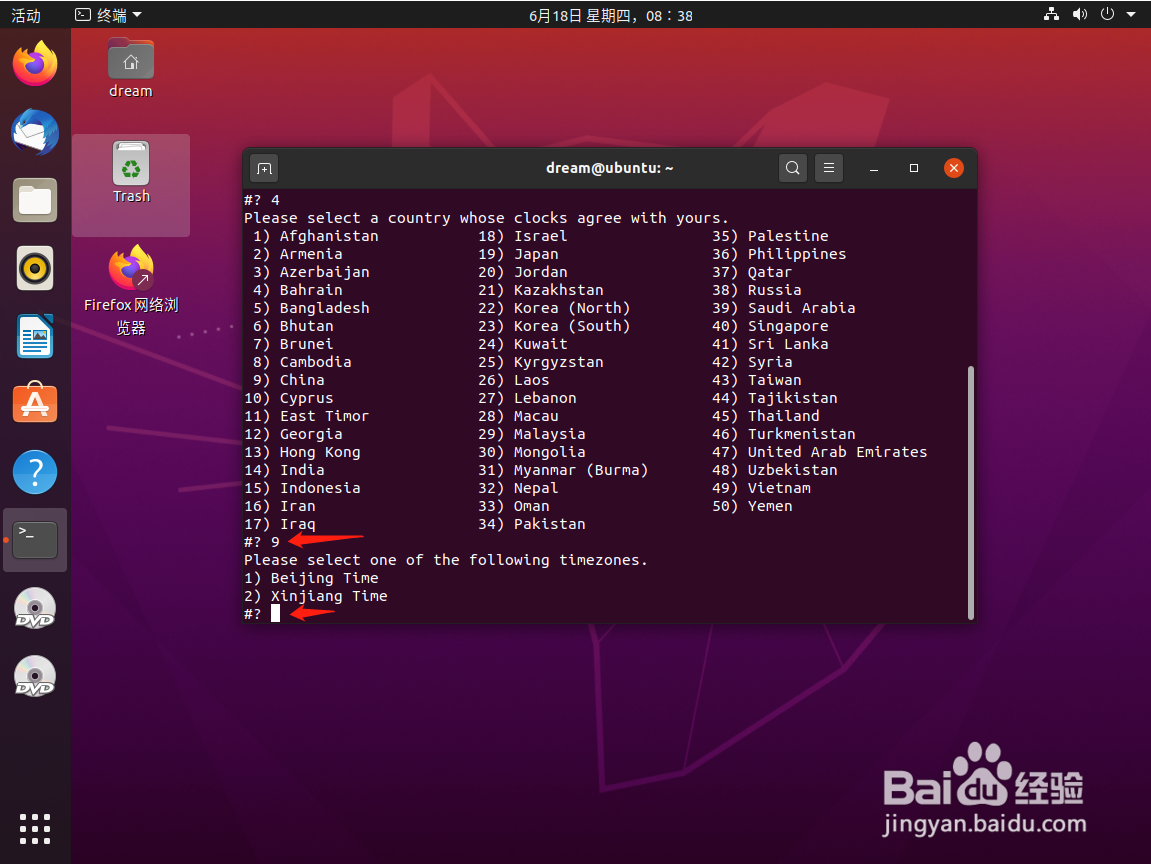The height and width of the screenshot is (864, 1151).
Task: Click the "Thailand" list entry
Action: tap(783, 416)
